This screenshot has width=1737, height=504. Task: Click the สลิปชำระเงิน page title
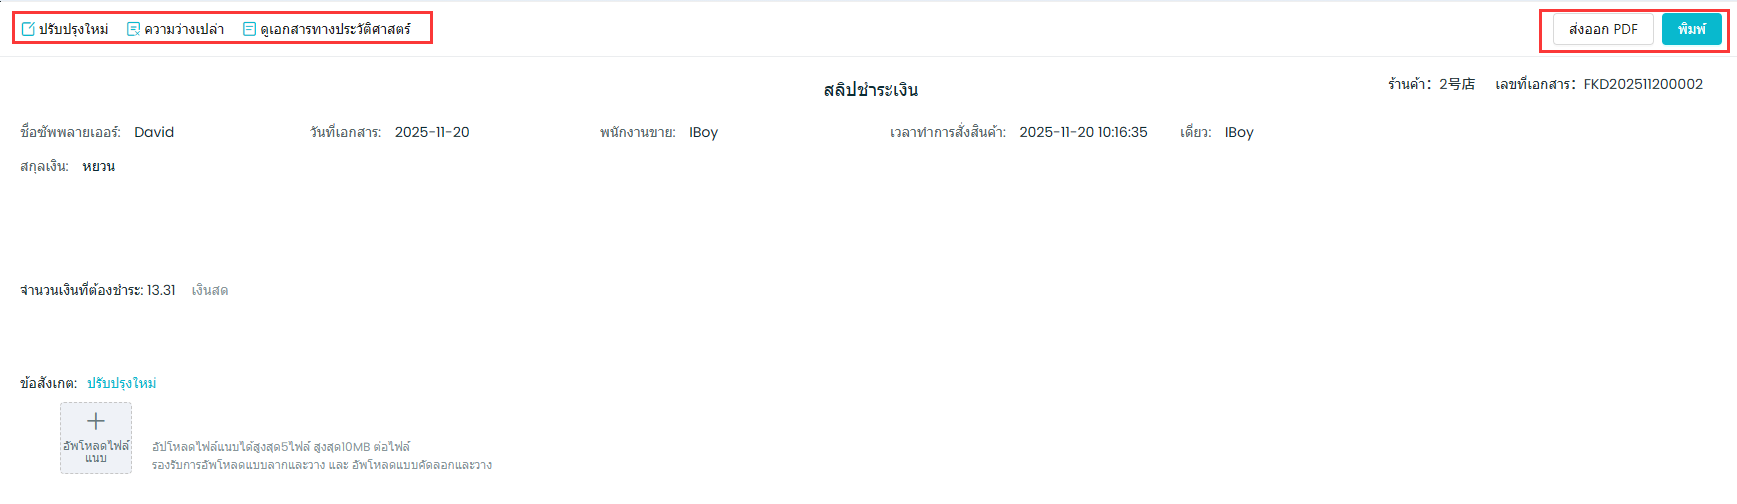click(870, 90)
